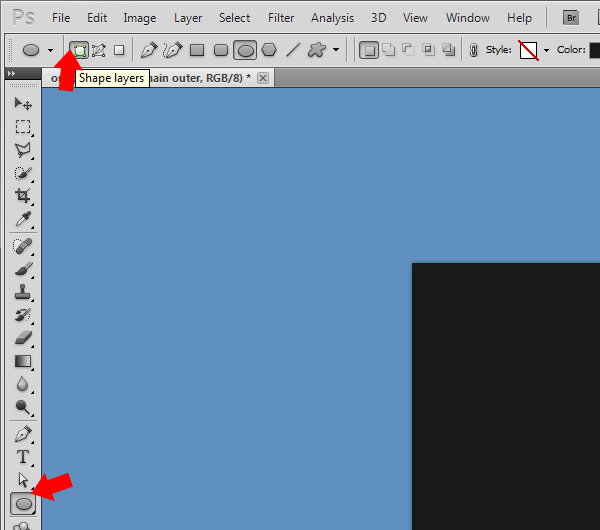Open the File menu
Viewport: 600px width, 530px height.
point(61,18)
